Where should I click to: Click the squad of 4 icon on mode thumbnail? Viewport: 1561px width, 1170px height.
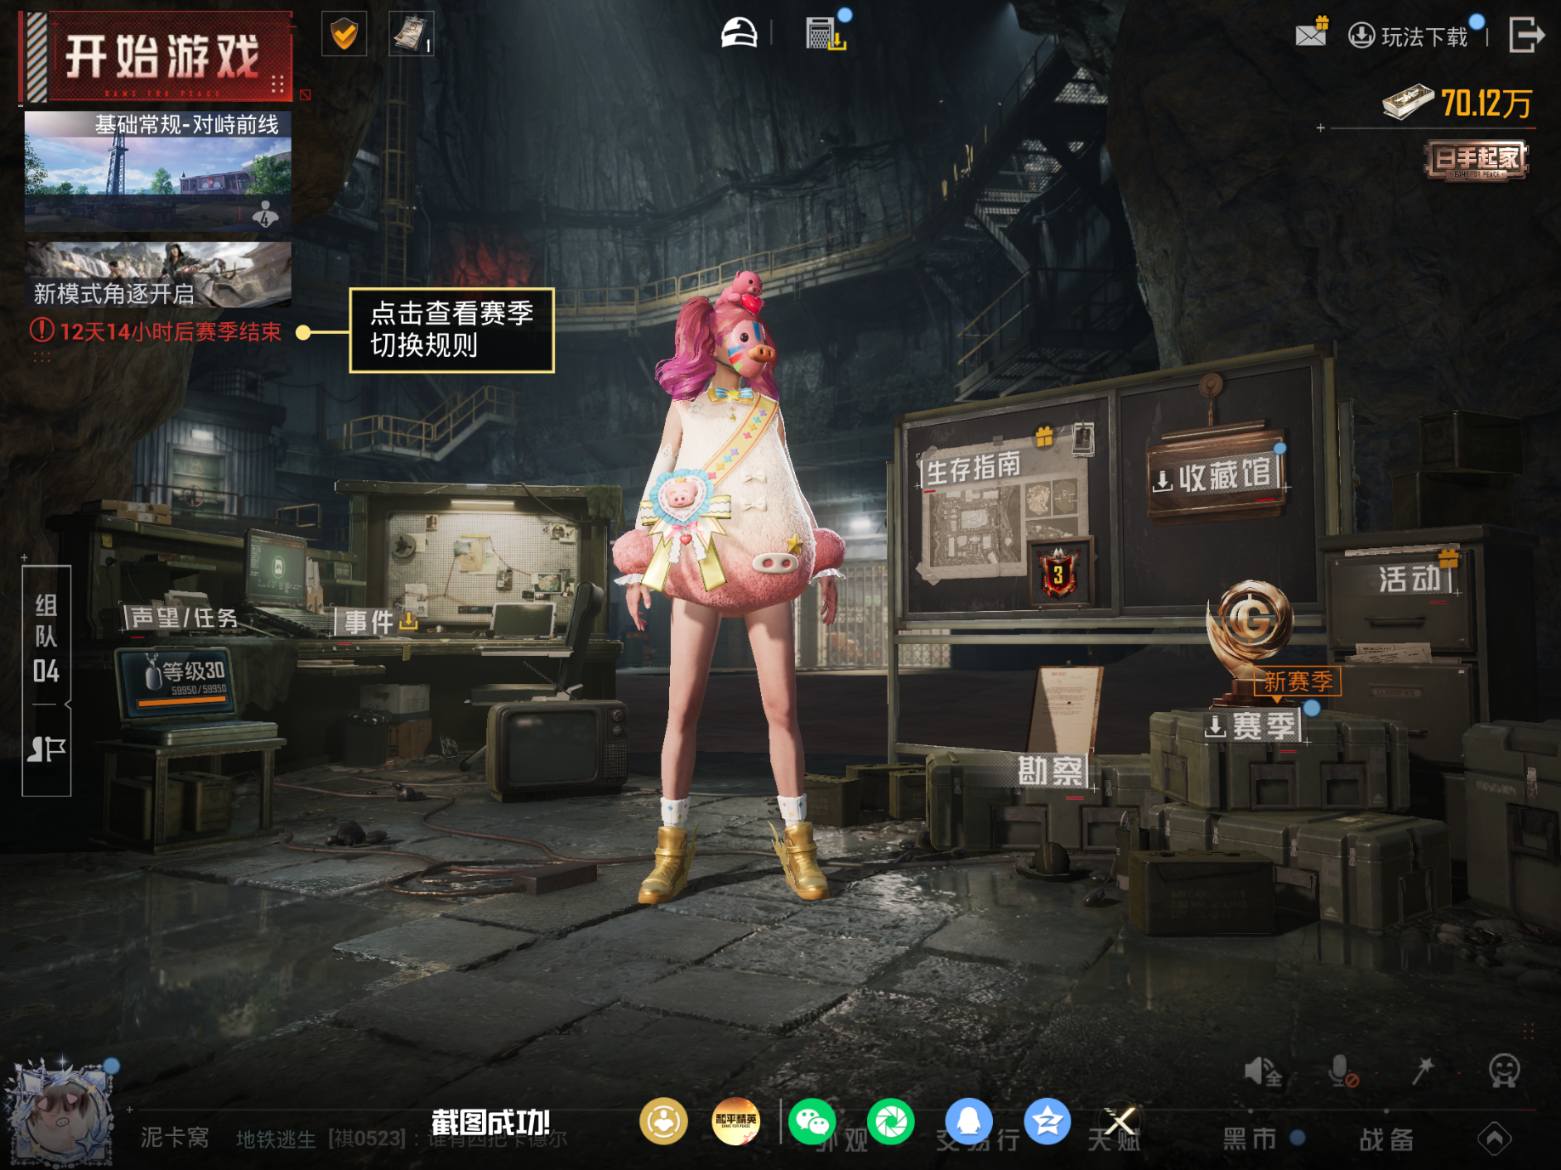(x=266, y=213)
